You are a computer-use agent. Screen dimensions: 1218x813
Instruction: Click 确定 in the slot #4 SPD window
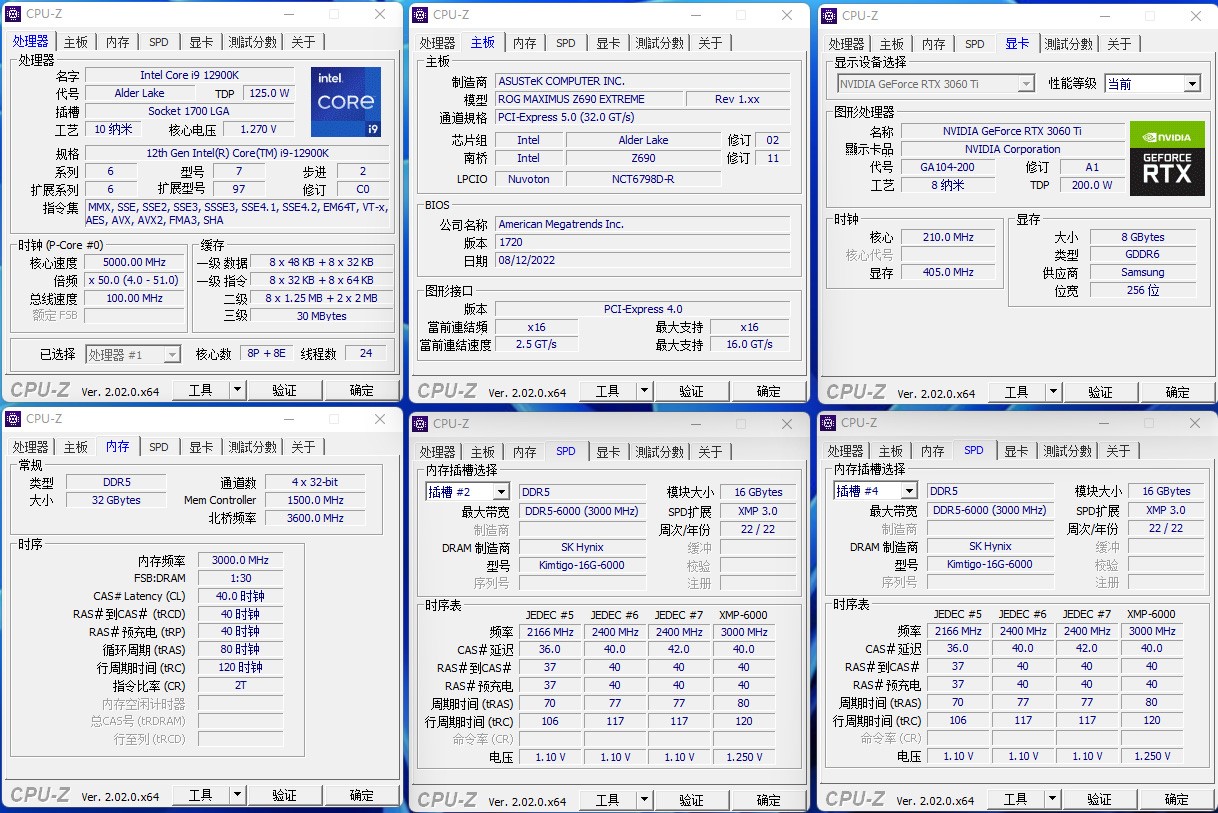point(1176,799)
